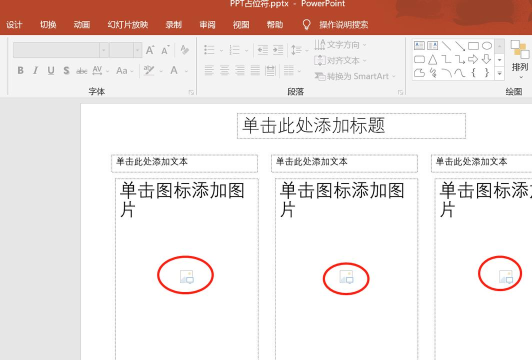
Task: Open the 帮助 tab
Action: point(275,25)
